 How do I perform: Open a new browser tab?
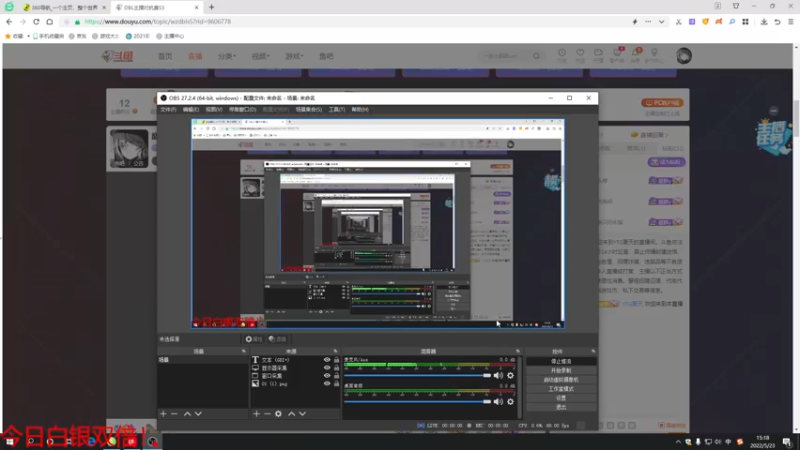click(211, 7)
